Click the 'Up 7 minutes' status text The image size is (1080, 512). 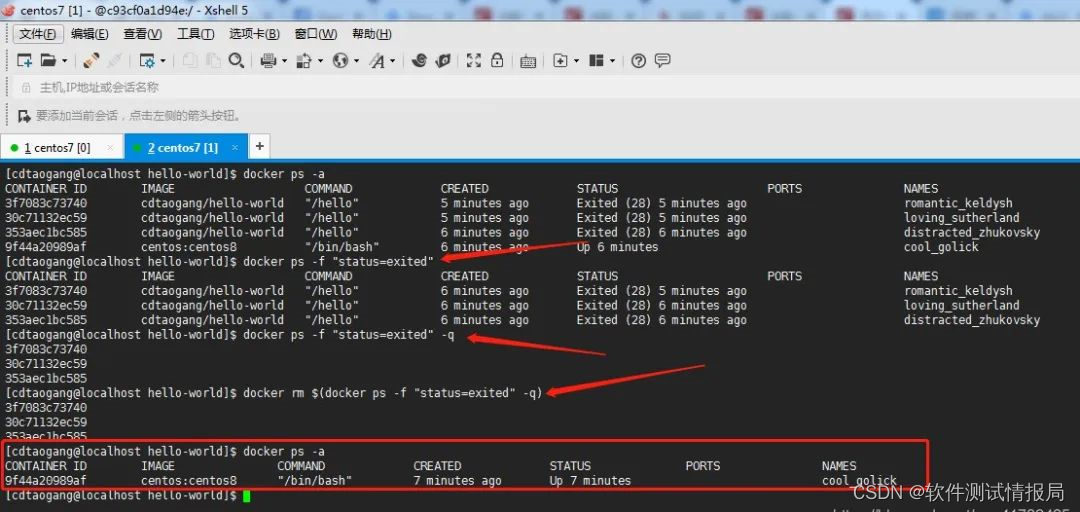pyautogui.click(x=590, y=481)
